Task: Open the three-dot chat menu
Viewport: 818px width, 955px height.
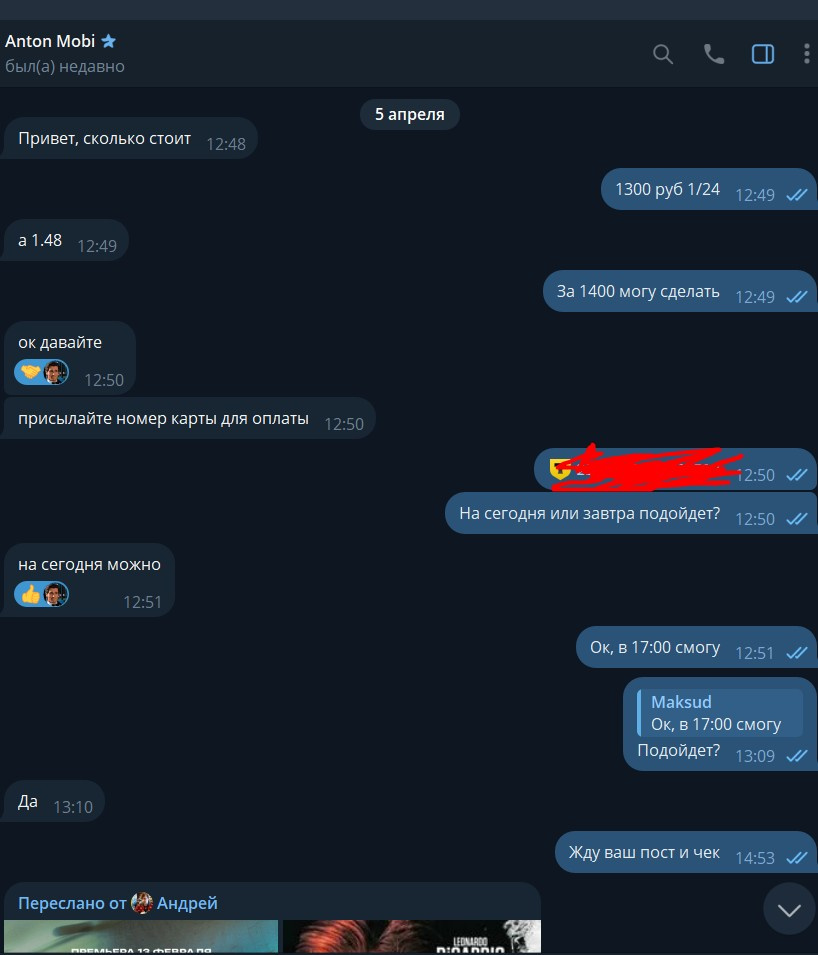Action: click(806, 54)
